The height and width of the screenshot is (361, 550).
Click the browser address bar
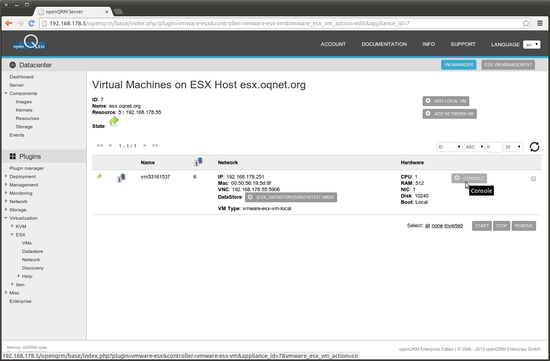281,23
